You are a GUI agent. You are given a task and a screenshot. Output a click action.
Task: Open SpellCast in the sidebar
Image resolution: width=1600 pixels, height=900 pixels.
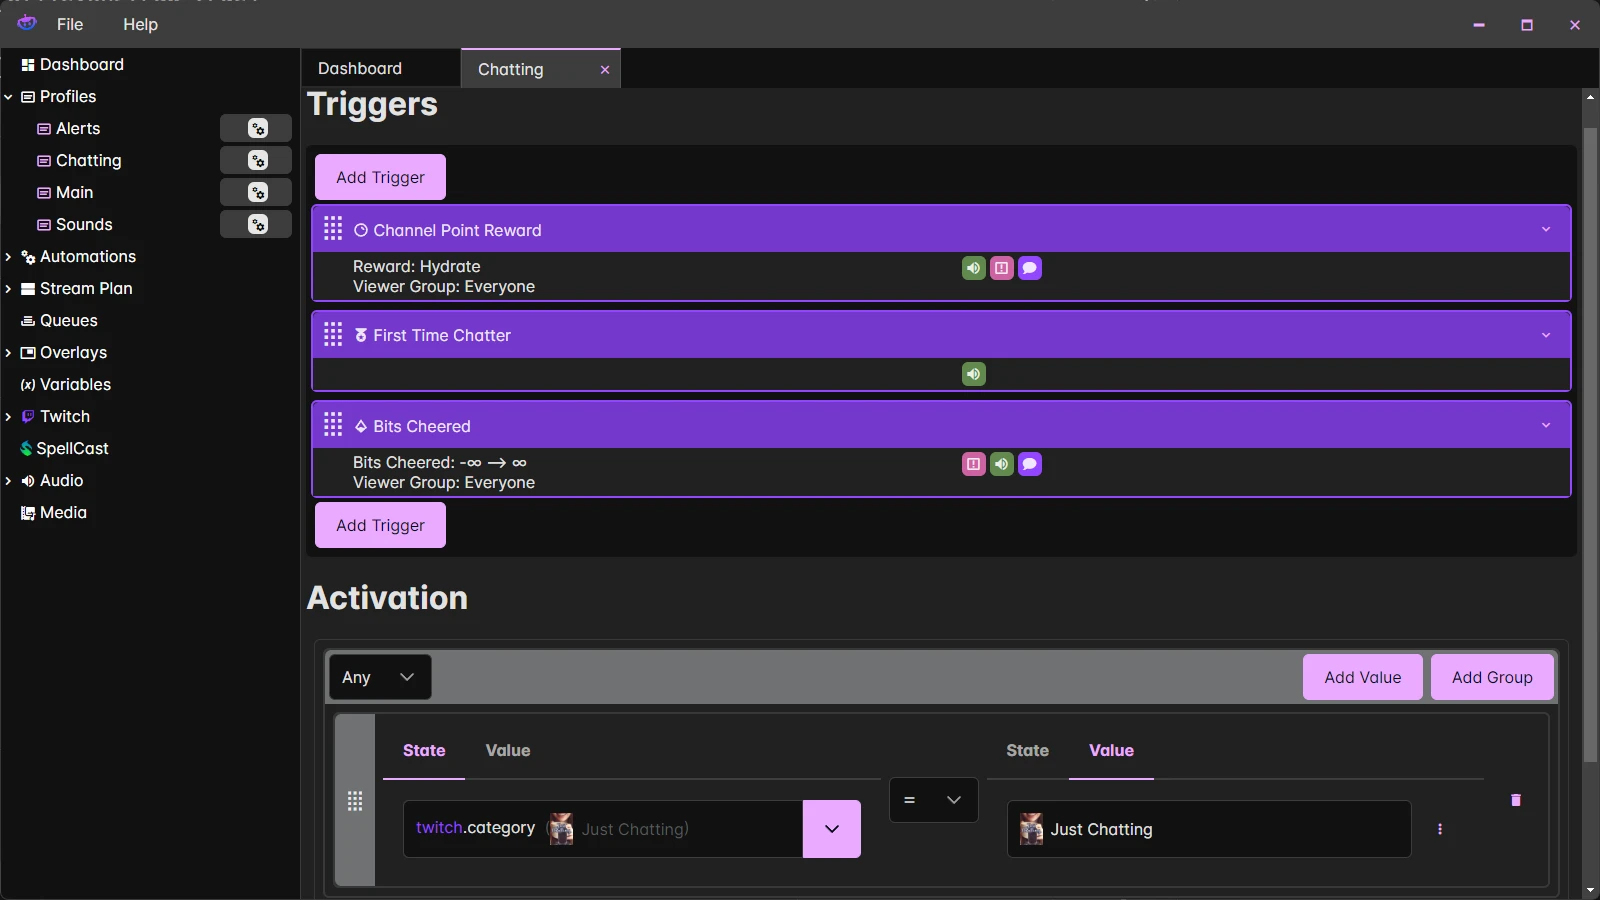(65, 448)
